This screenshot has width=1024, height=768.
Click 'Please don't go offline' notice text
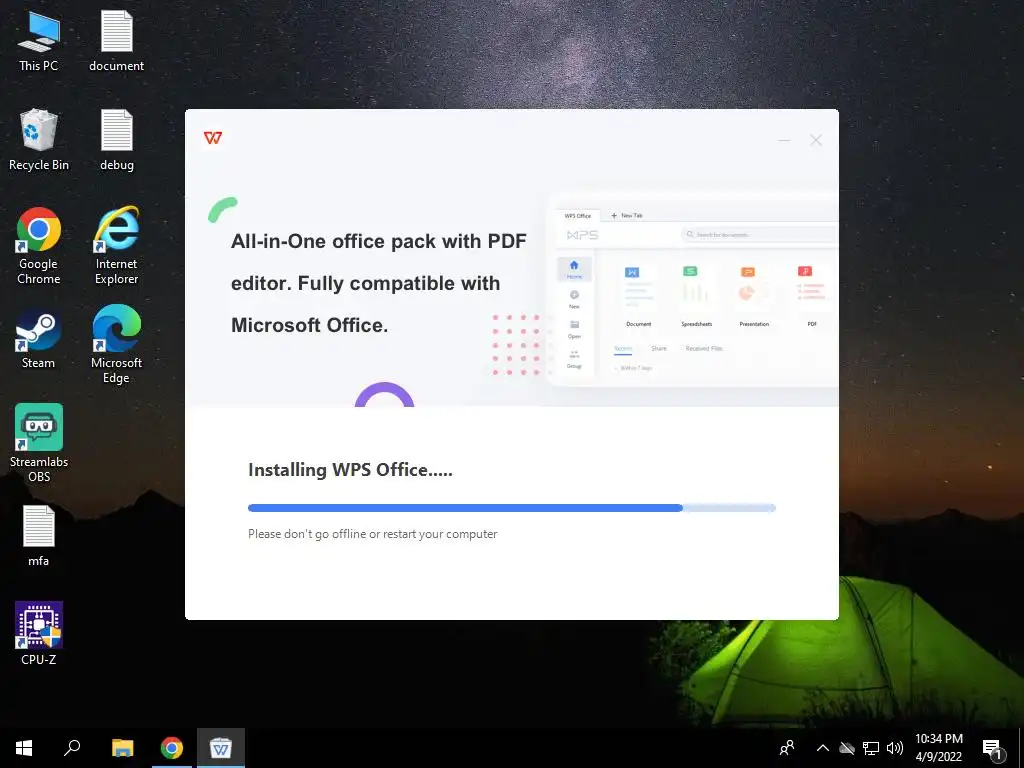372,534
